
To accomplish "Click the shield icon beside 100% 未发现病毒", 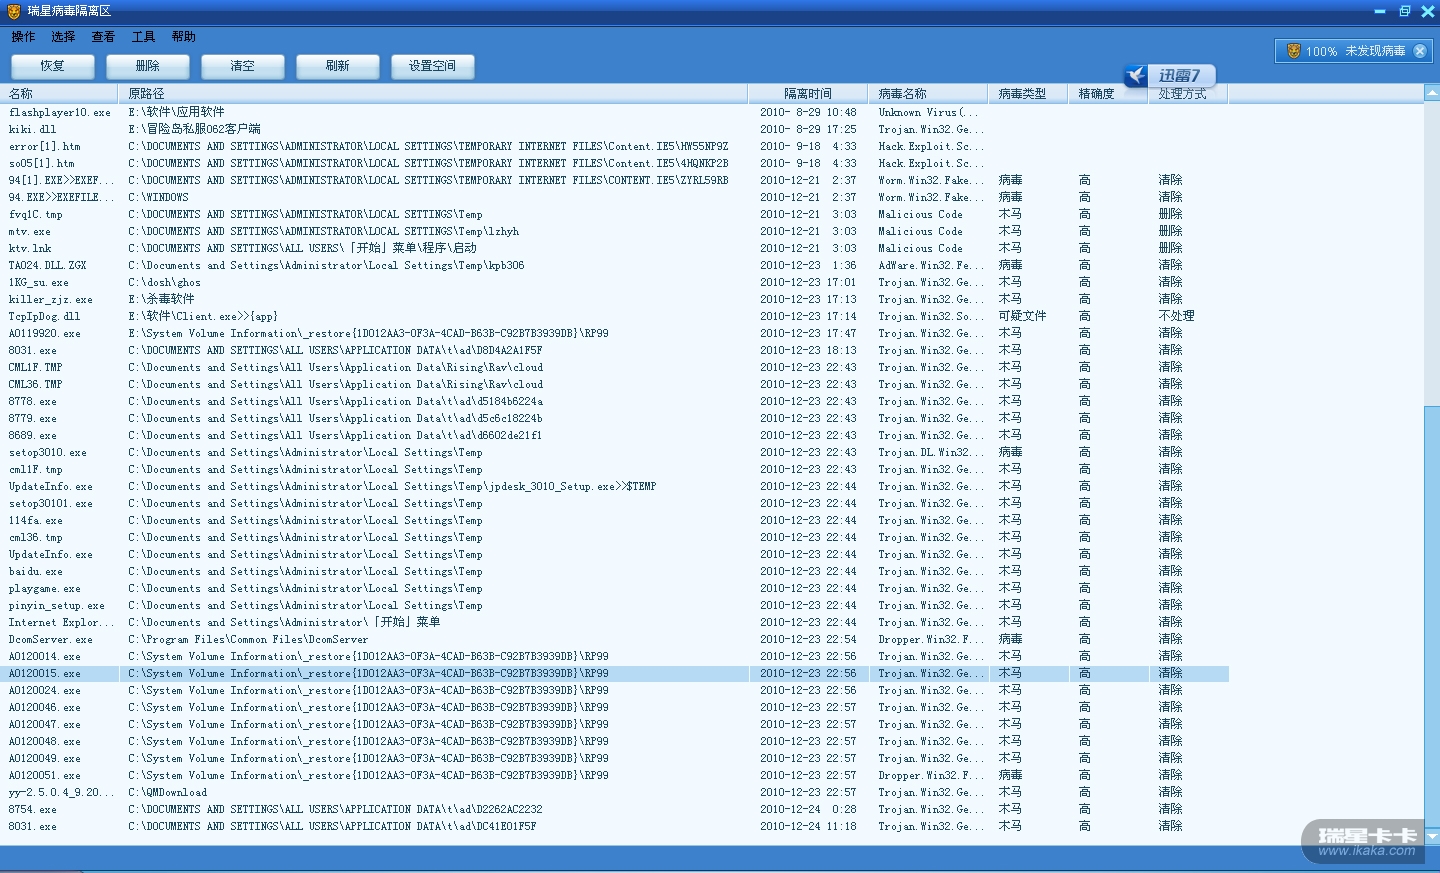I will click(1293, 51).
